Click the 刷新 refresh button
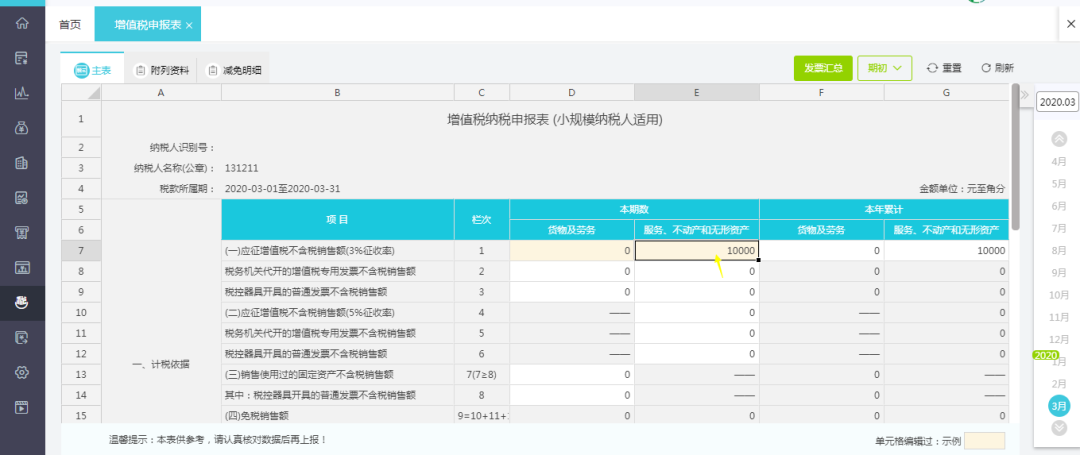 point(997,68)
